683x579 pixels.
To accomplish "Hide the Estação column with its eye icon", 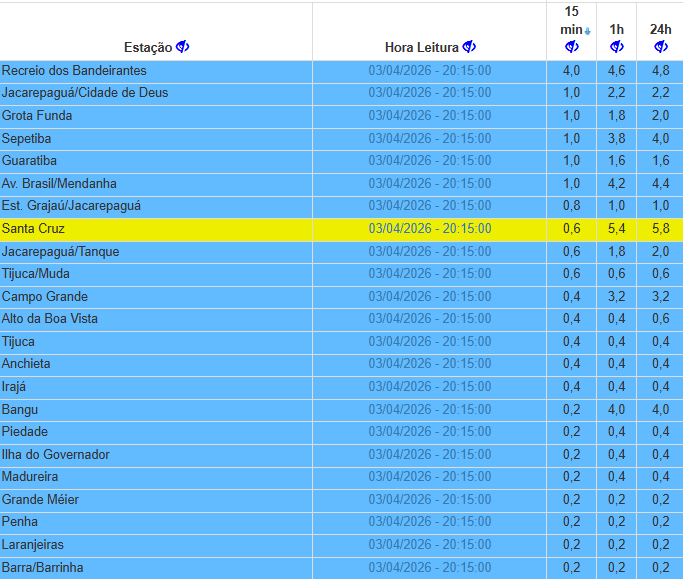I will pos(182,47).
